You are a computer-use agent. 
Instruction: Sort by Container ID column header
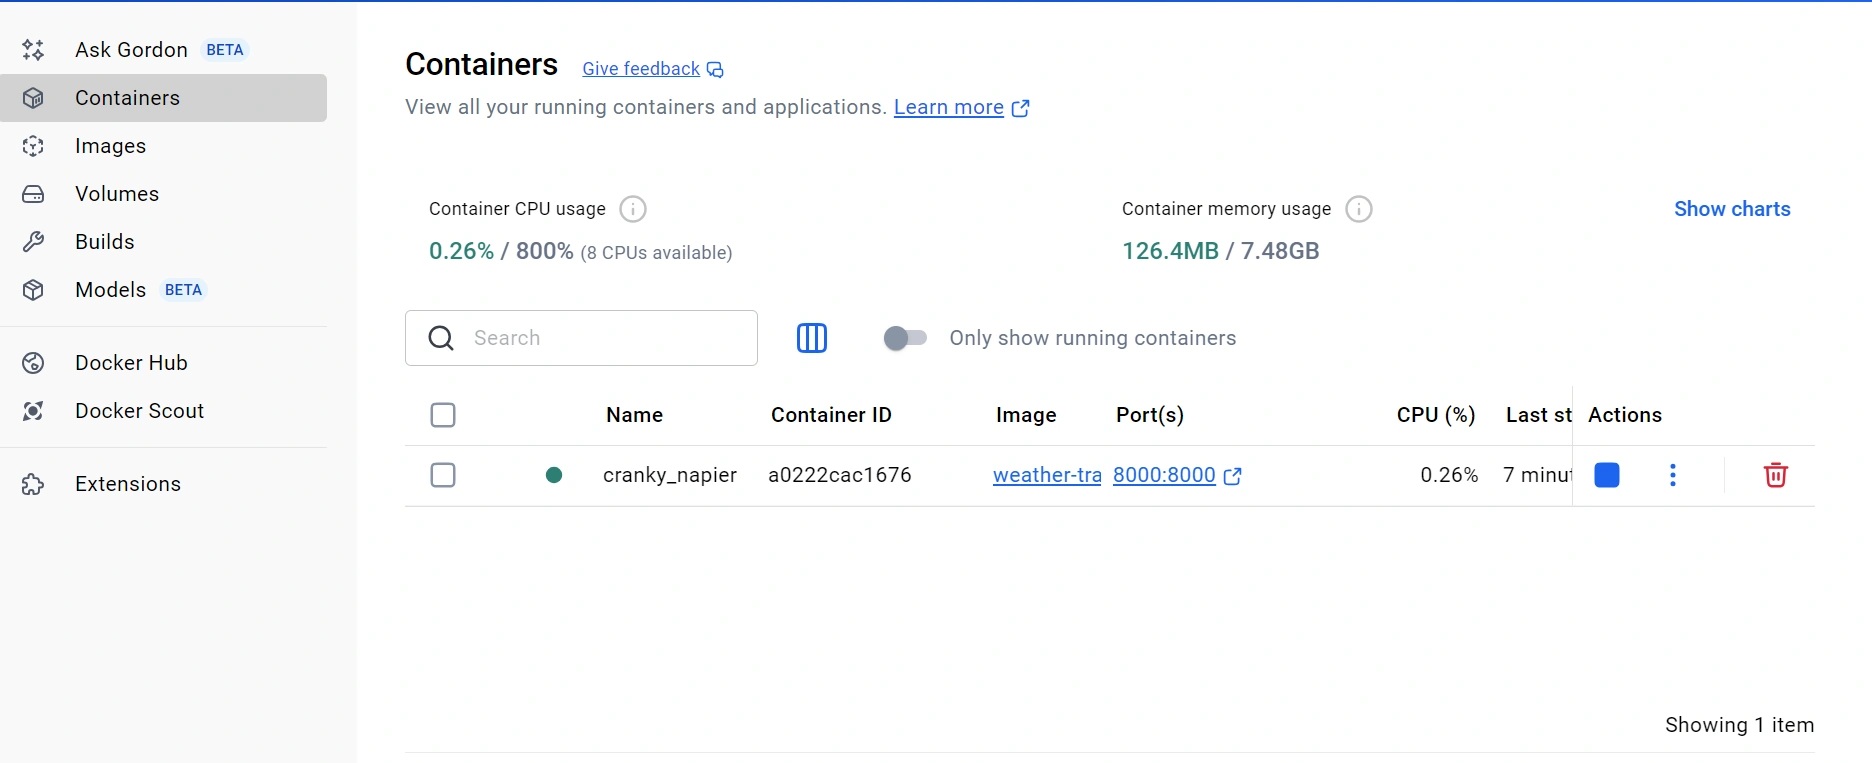coord(831,415)
